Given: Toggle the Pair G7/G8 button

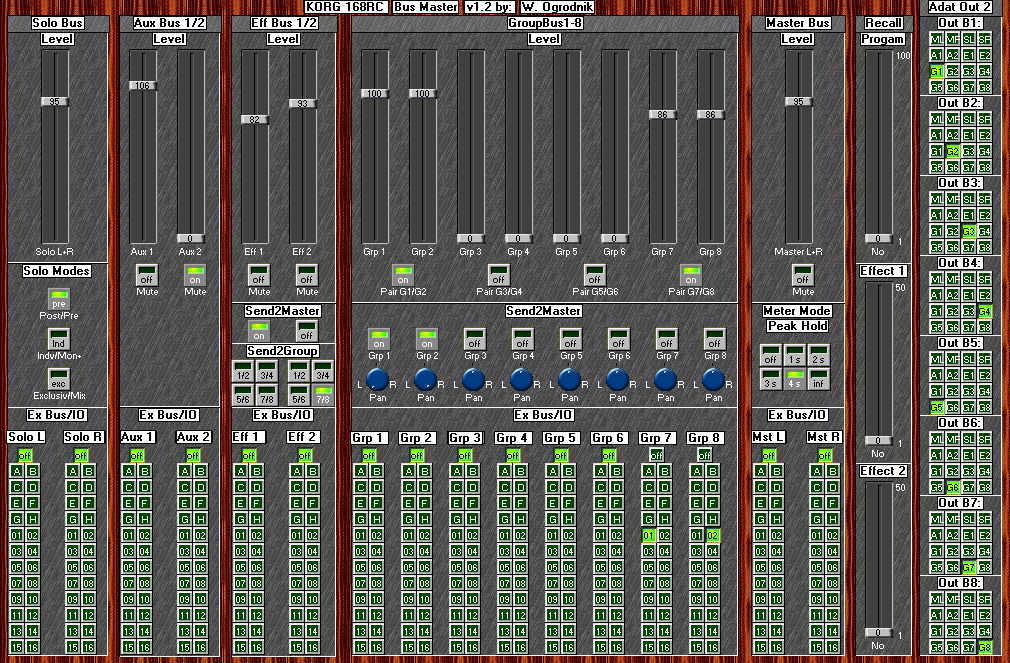Looking at the screenshot, I should click(691, 275).
